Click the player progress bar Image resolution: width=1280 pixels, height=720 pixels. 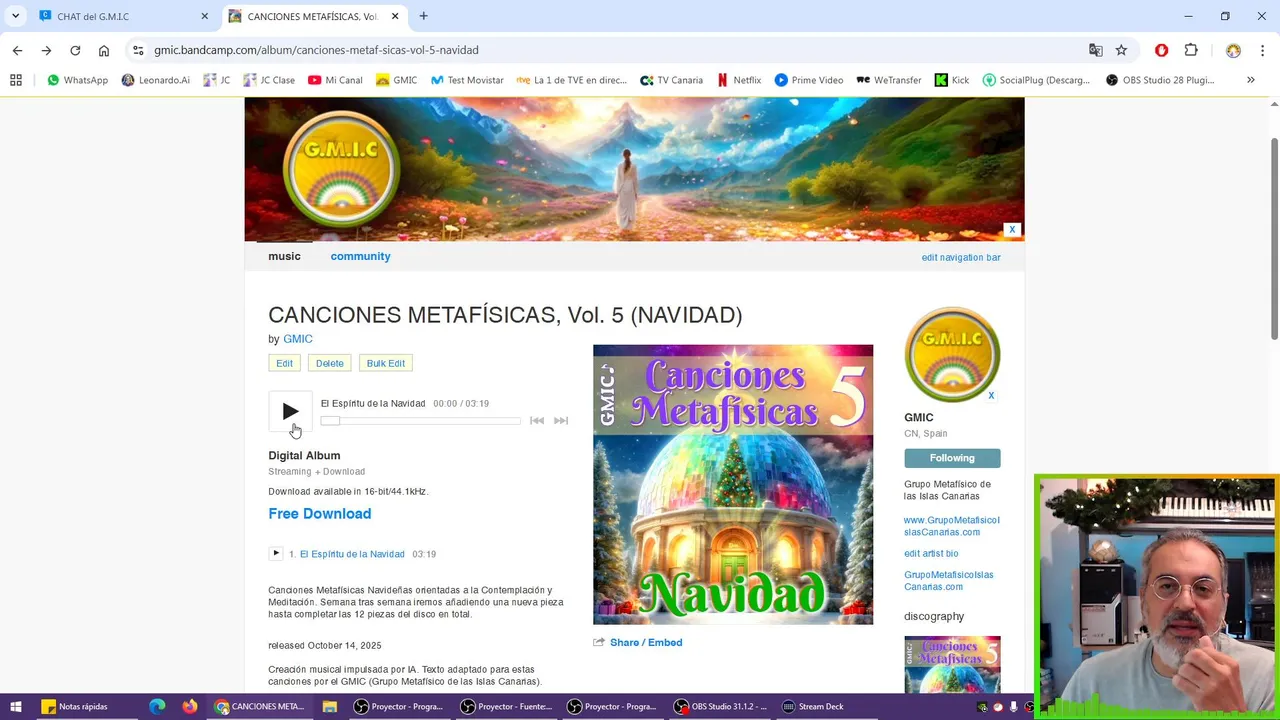pyautogui.click(x=421, y=421)
